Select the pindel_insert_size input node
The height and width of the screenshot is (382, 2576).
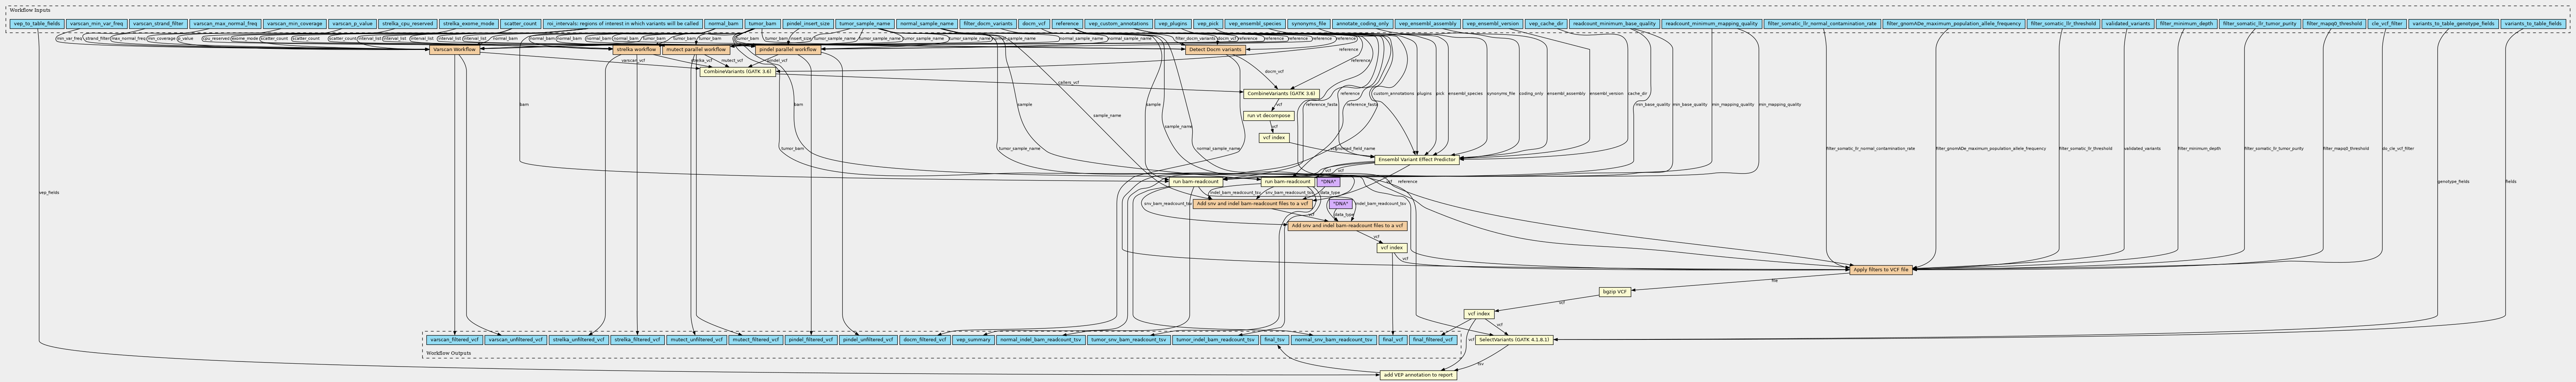pos(808,23)
